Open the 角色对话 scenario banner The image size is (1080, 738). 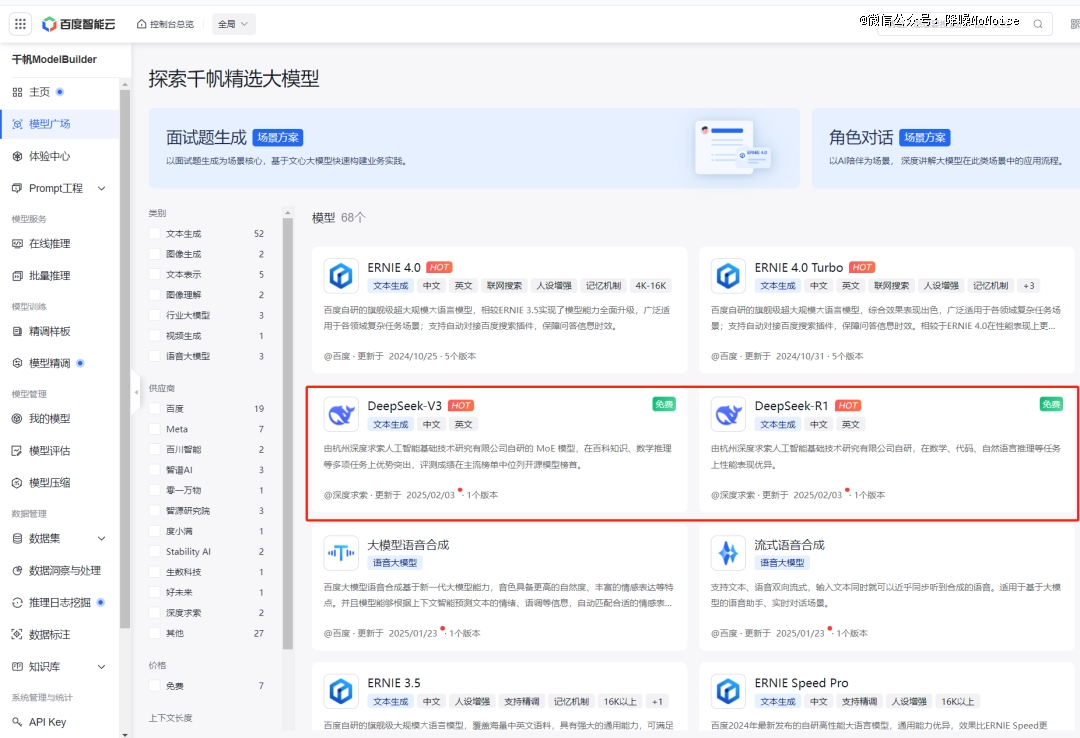(946, 148)
